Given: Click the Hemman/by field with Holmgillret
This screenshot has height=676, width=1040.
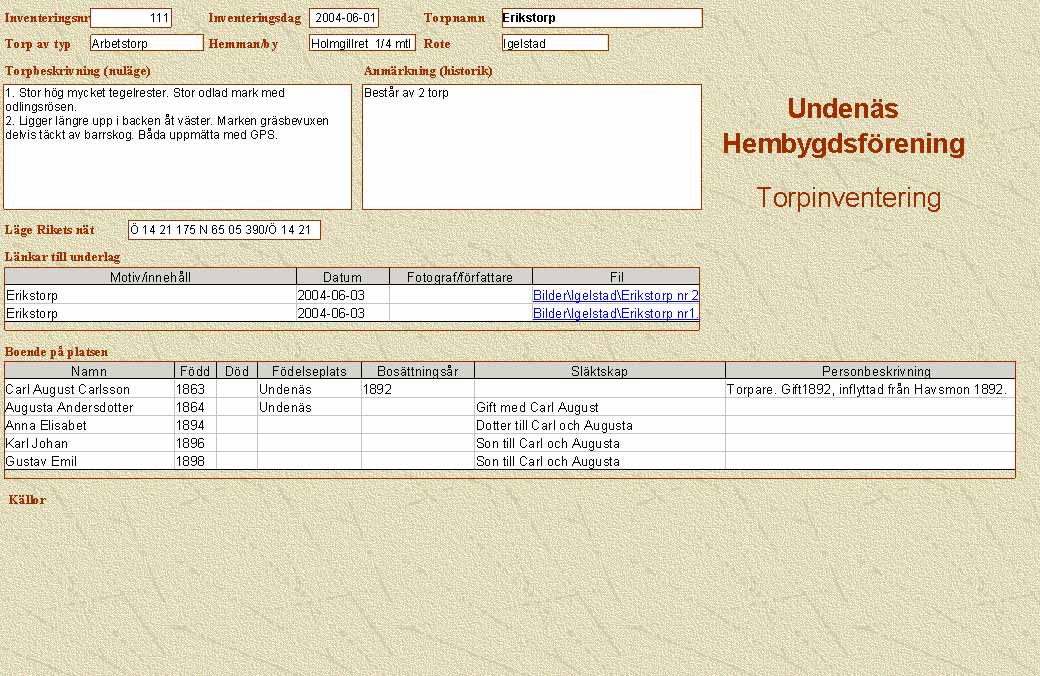Looking at the screenshot, I should click(x=362, y=44).
